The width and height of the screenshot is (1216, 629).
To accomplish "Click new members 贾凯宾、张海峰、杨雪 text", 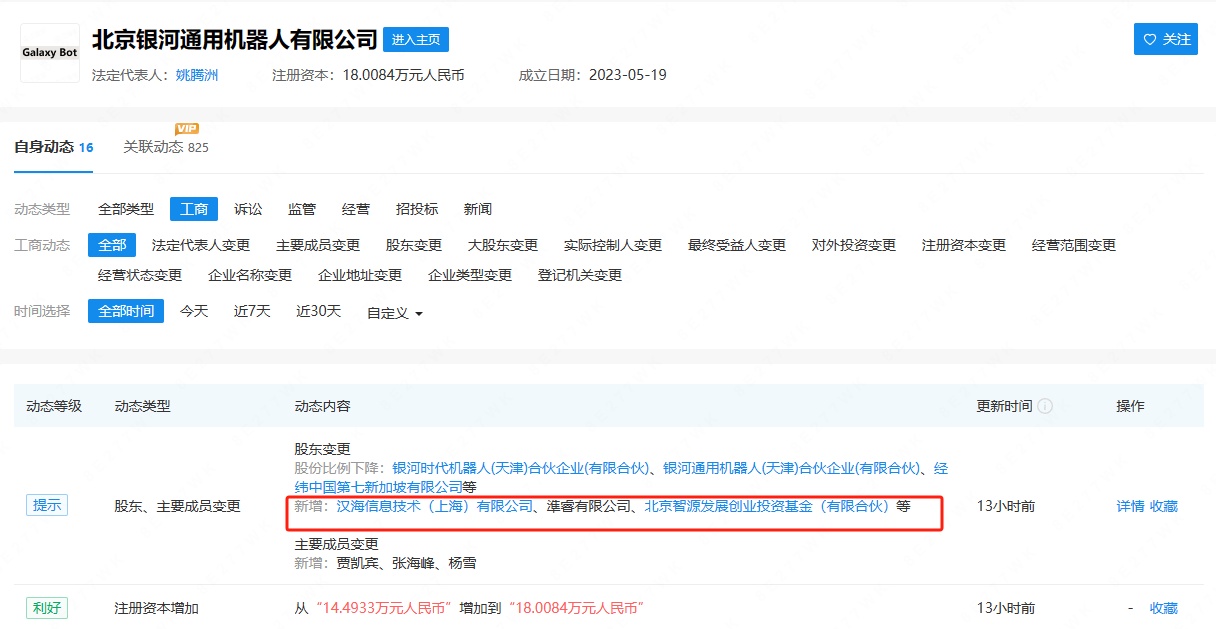I will pyautogui.click(x=406, y=563).
